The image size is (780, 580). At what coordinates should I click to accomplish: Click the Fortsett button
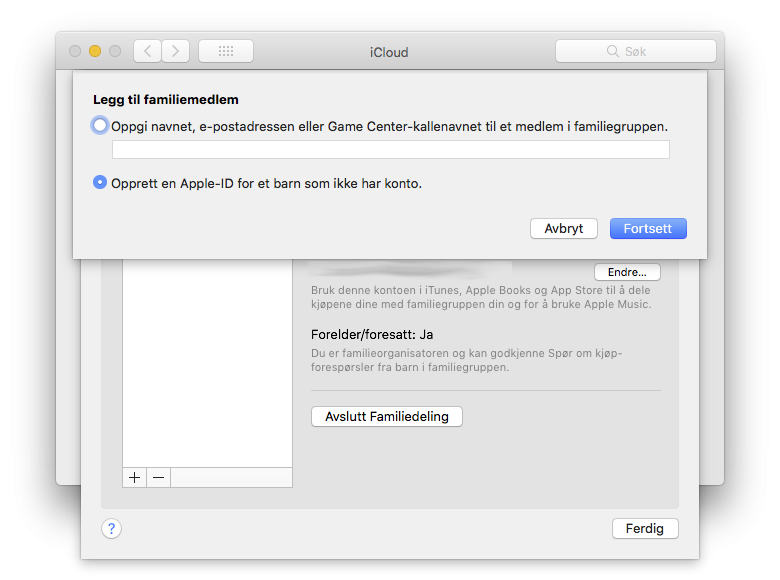point(648,228)
